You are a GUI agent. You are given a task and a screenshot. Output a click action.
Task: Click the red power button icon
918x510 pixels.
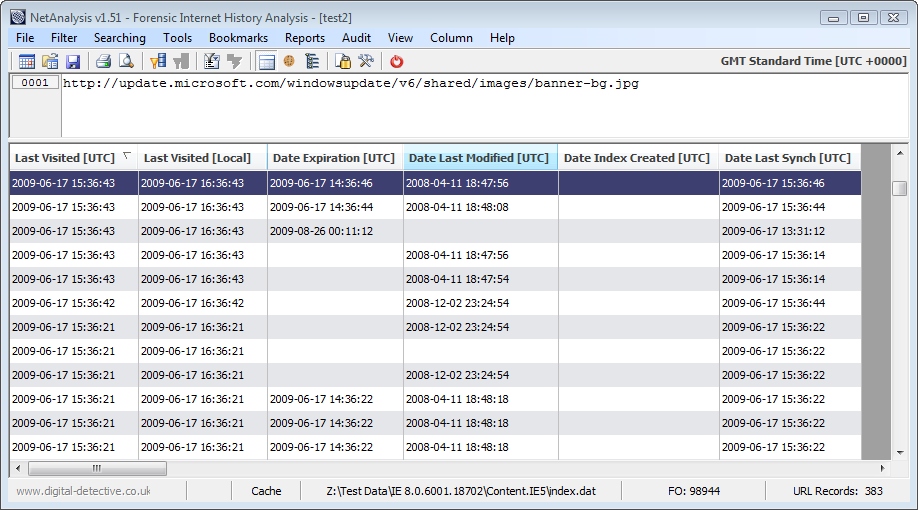click(x=397, y=61)
